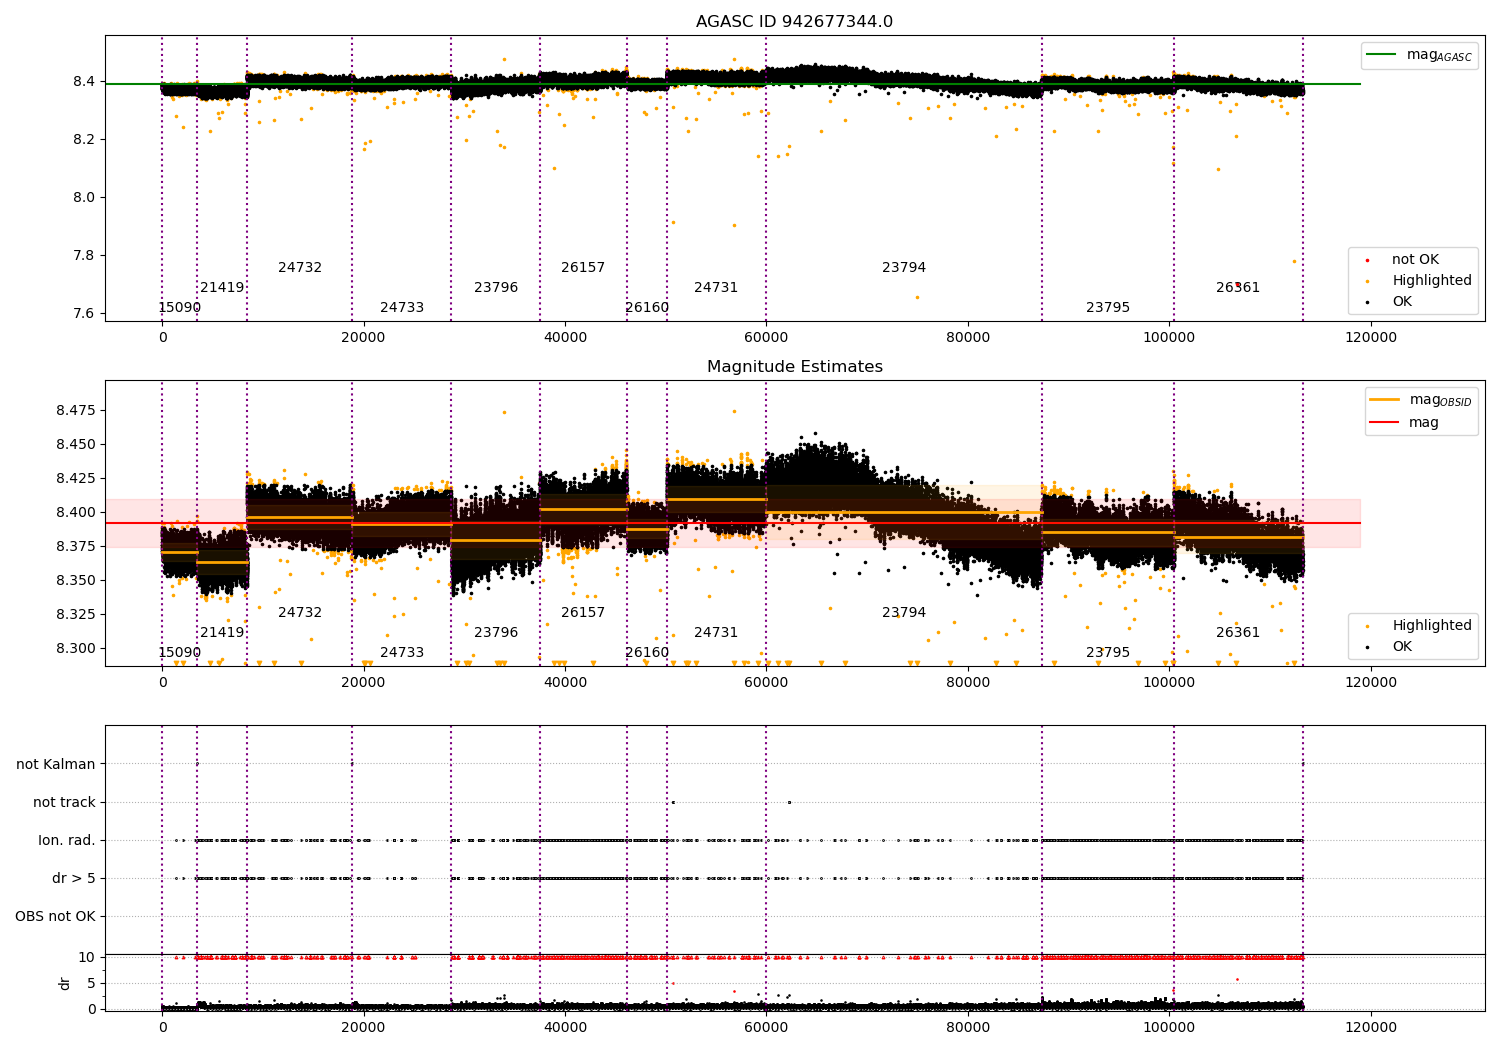1500x1050 pixels.
Task: Click obsid label 21419 in Magnitude Estimates plot
Action: tap(222, 633)
